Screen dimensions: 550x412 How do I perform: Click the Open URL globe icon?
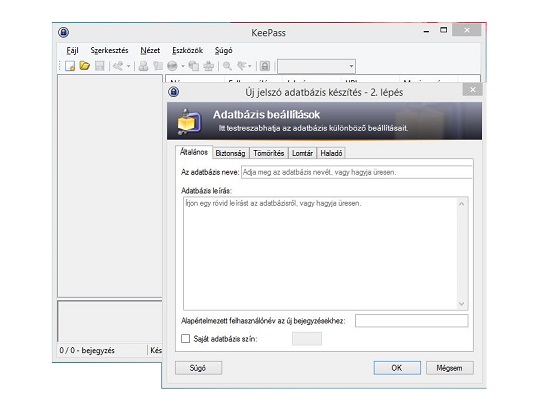172,66
